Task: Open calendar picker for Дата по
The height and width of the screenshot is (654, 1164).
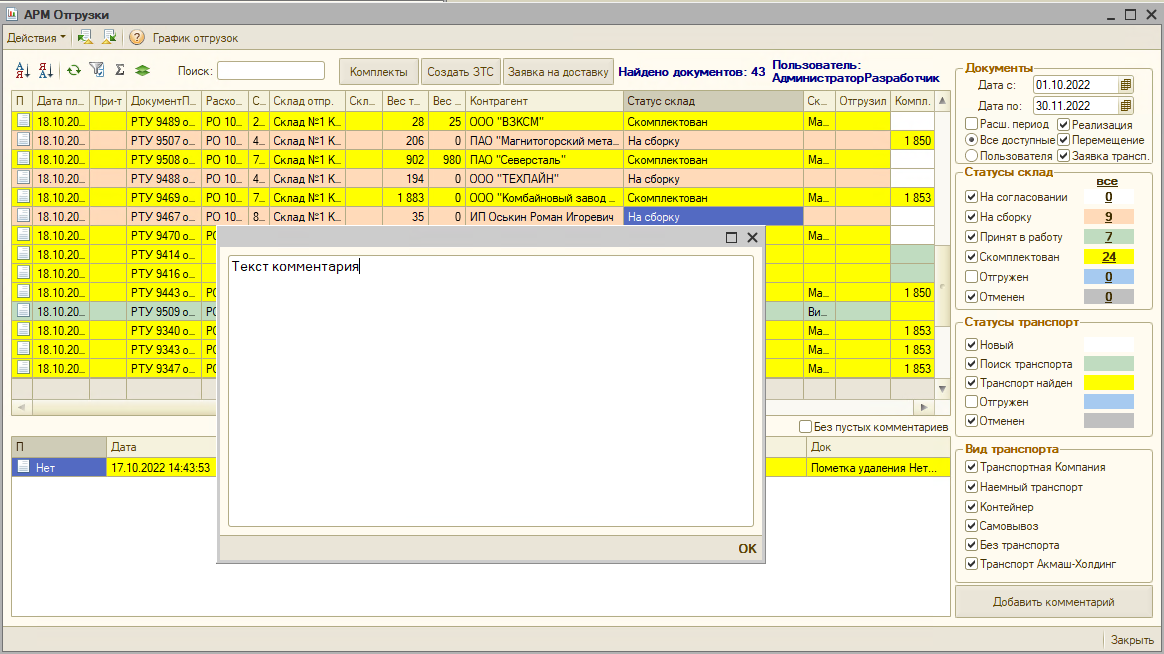Action: click(1126, 105)
